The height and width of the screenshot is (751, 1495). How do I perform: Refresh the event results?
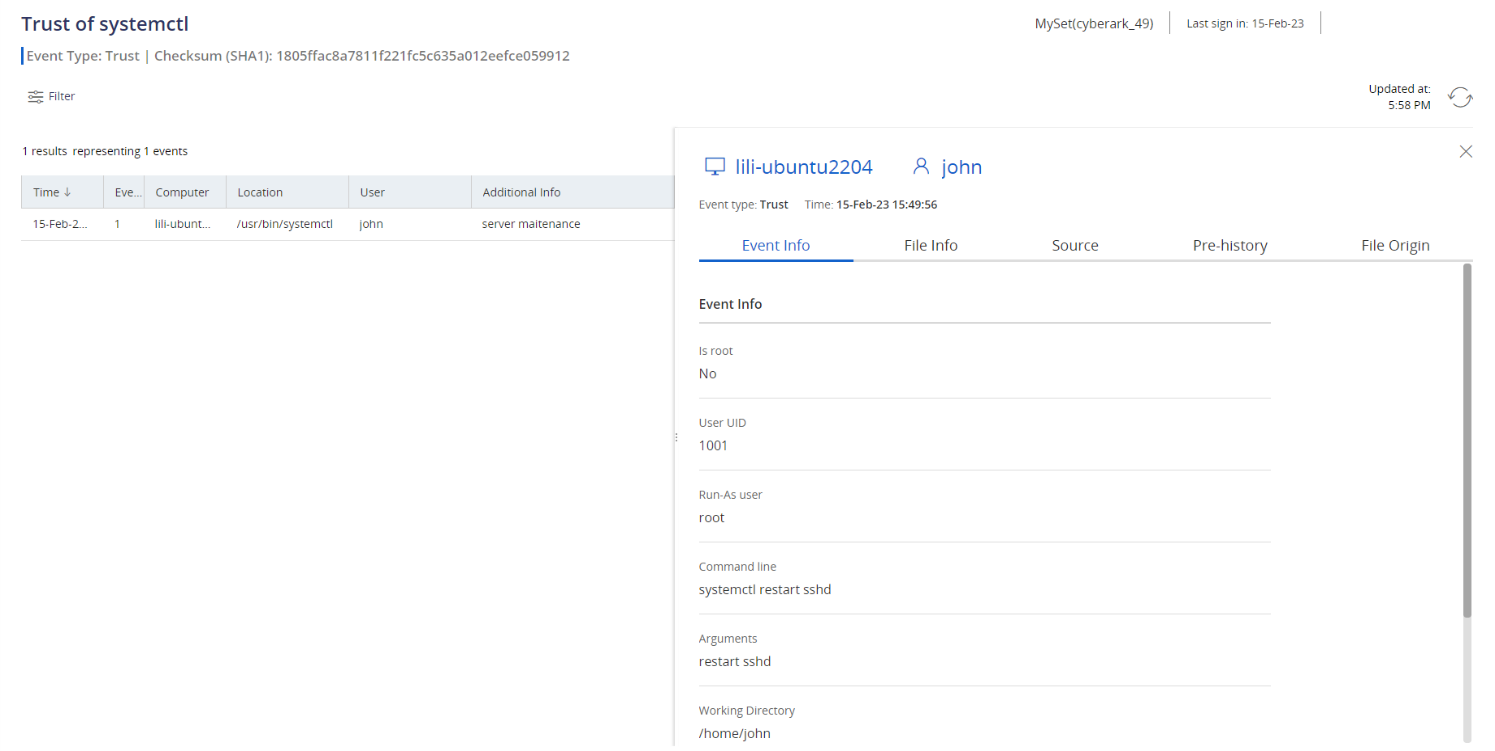pyautogui.click(x=1460, y=97)
